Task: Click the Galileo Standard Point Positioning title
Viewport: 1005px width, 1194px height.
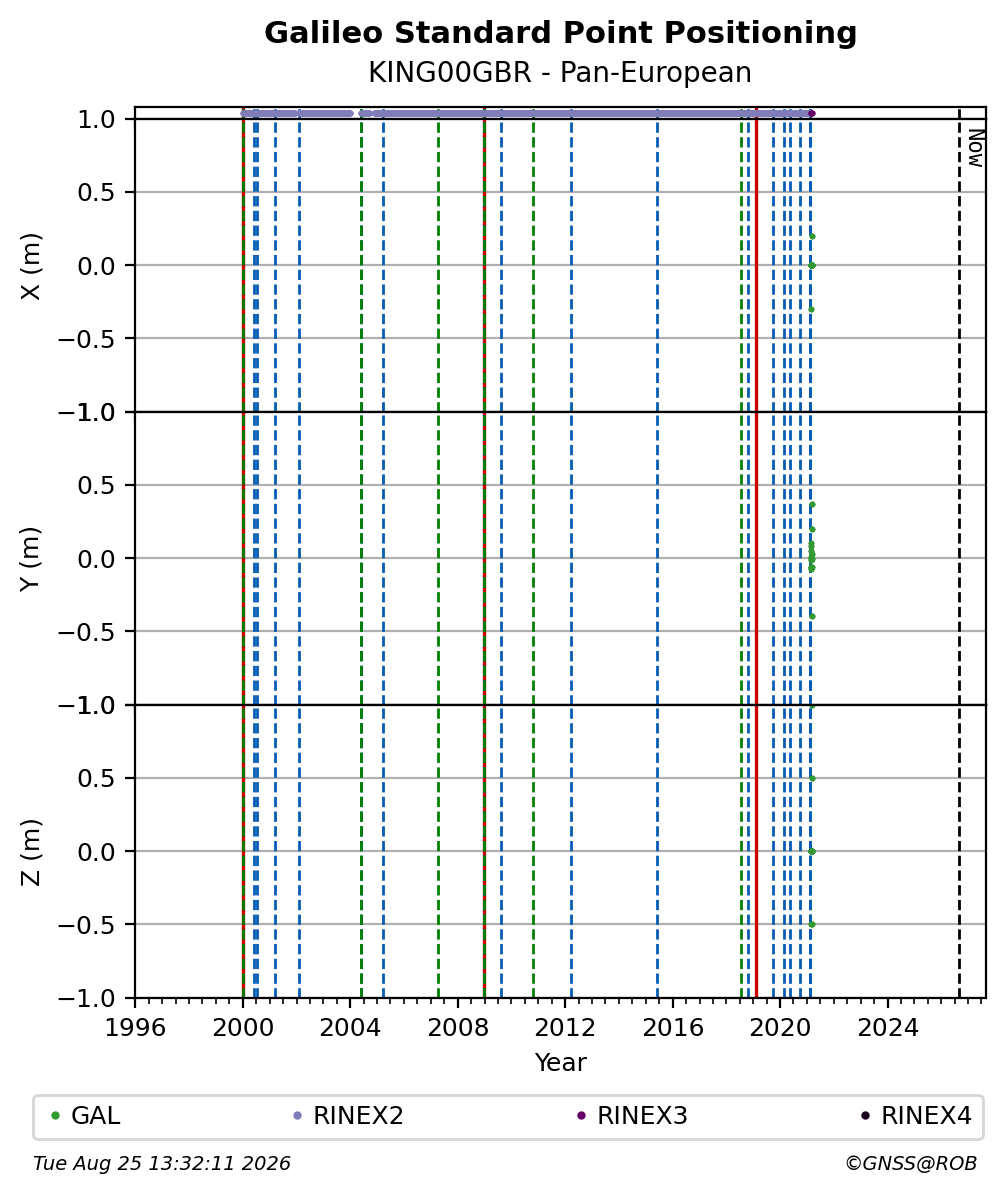Action: pyautogui.click(x=560, y=33)
